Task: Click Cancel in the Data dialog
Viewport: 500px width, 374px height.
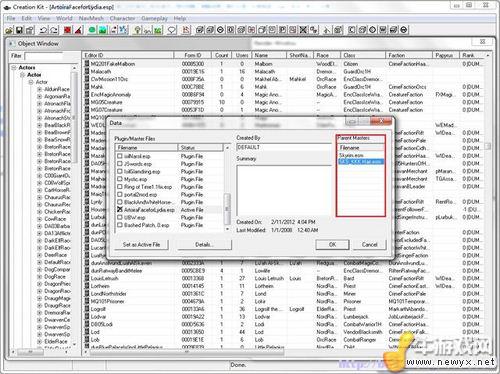Action: (369, 245)
